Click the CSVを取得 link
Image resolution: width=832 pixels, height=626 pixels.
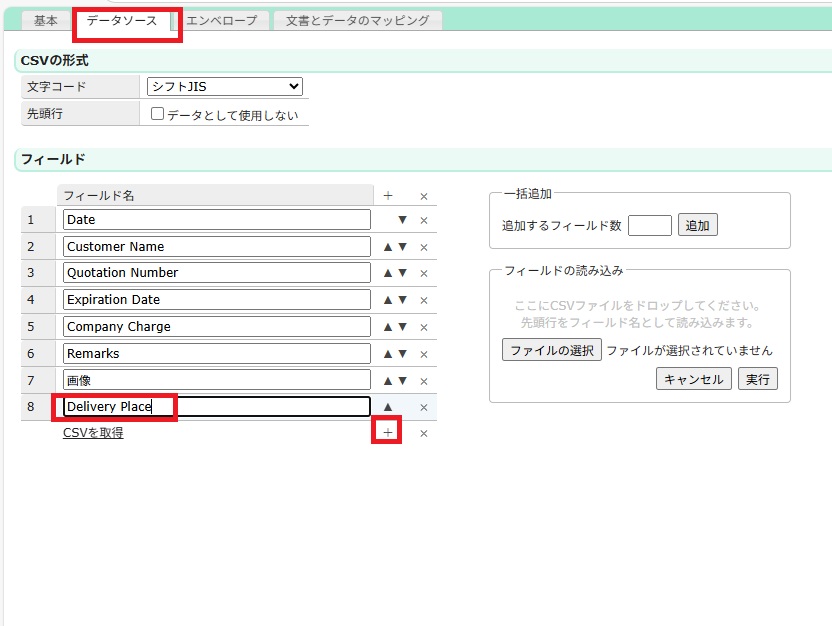point(93,433)
